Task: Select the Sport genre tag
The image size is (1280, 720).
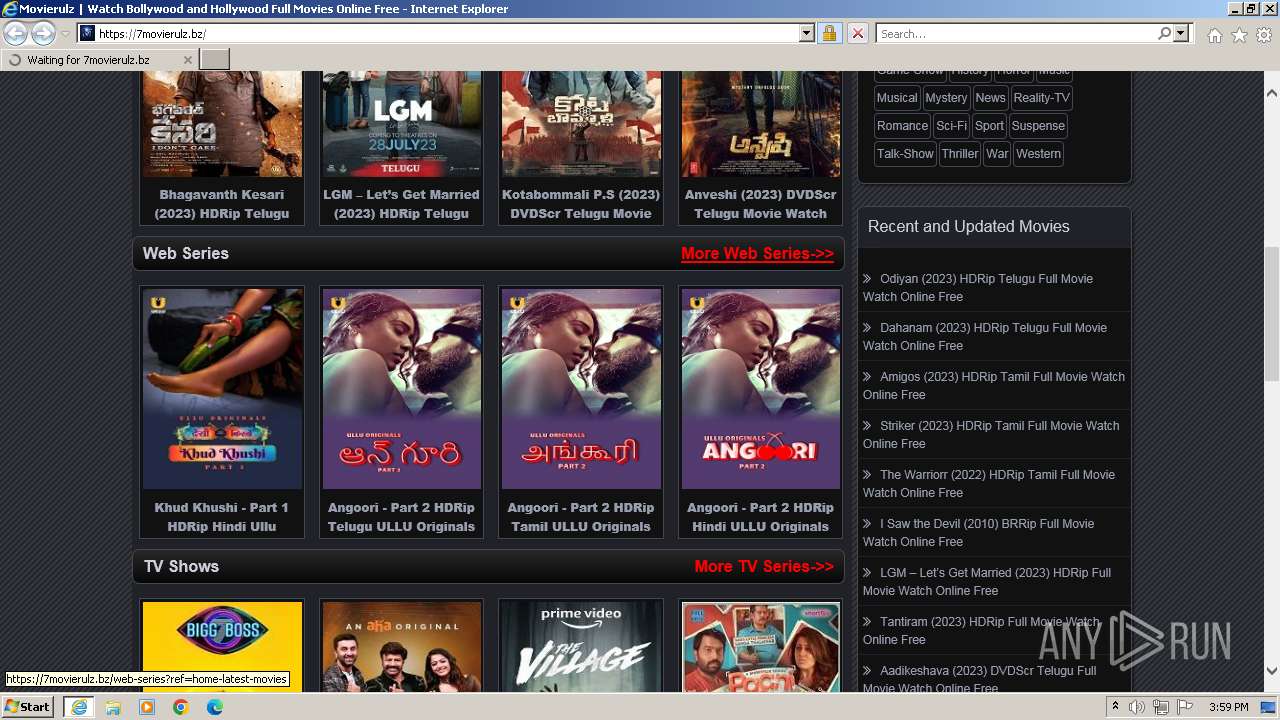Action: (x=989, y=126)
